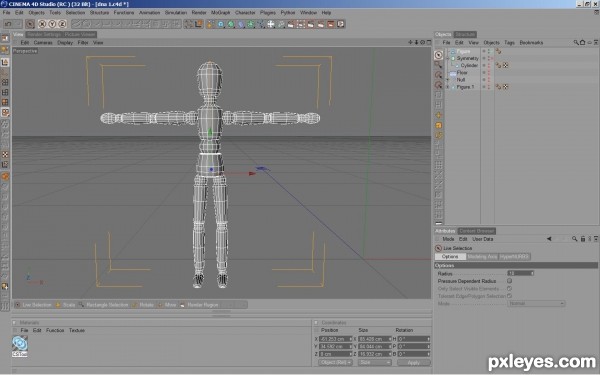Switch to the Structure tab in Objects panel

[465, 34]
